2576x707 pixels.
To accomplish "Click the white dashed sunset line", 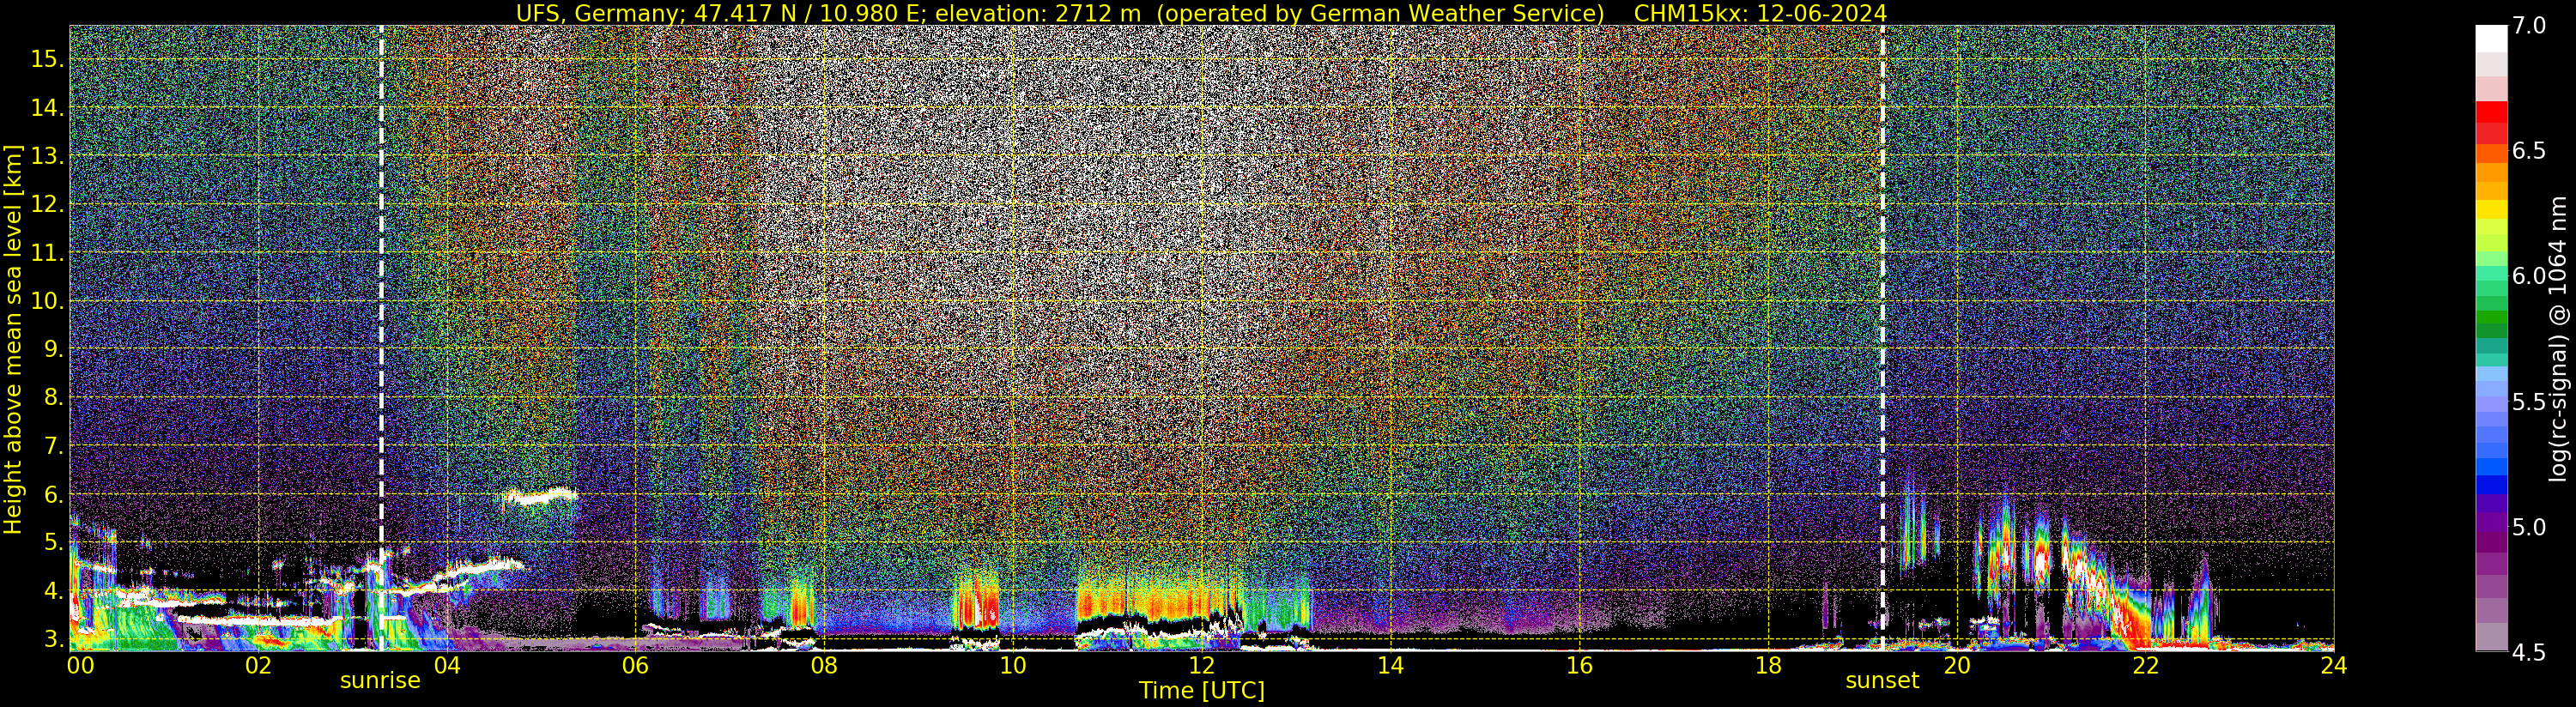I will click(1883, 337).
